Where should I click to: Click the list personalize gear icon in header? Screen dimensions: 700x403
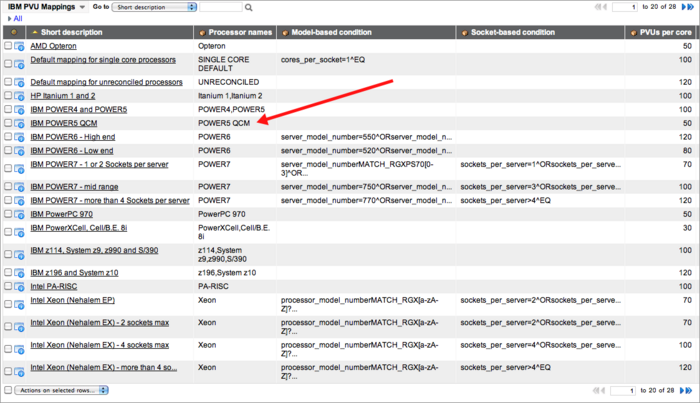(x=14, y=32)
